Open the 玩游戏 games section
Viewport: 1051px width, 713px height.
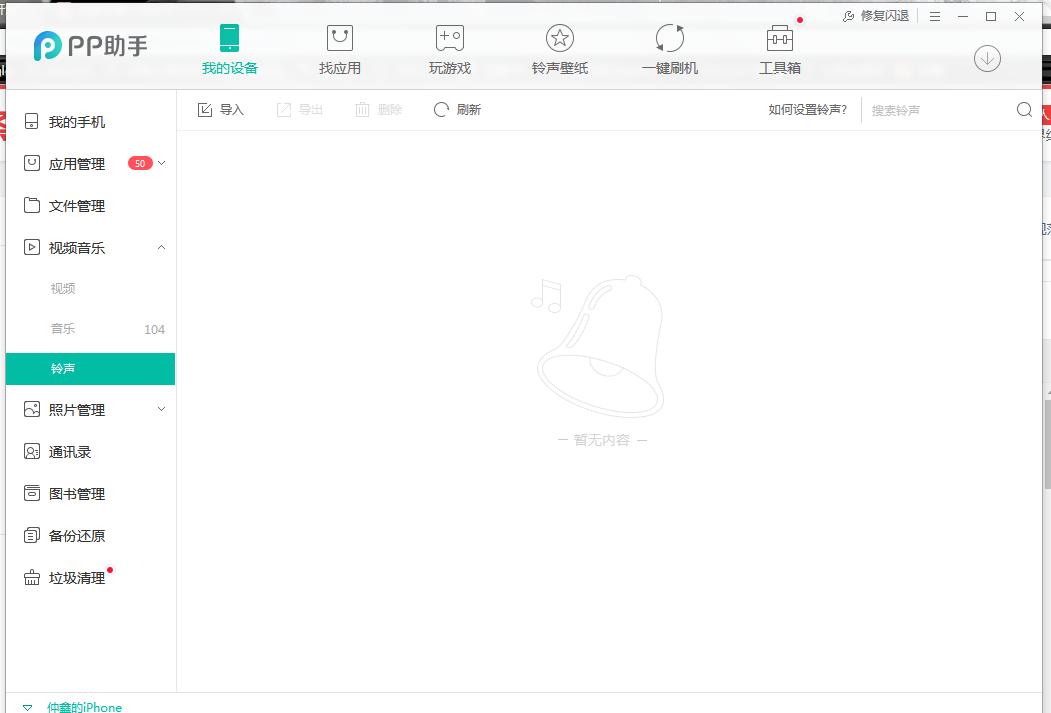[x=449, y=48]
